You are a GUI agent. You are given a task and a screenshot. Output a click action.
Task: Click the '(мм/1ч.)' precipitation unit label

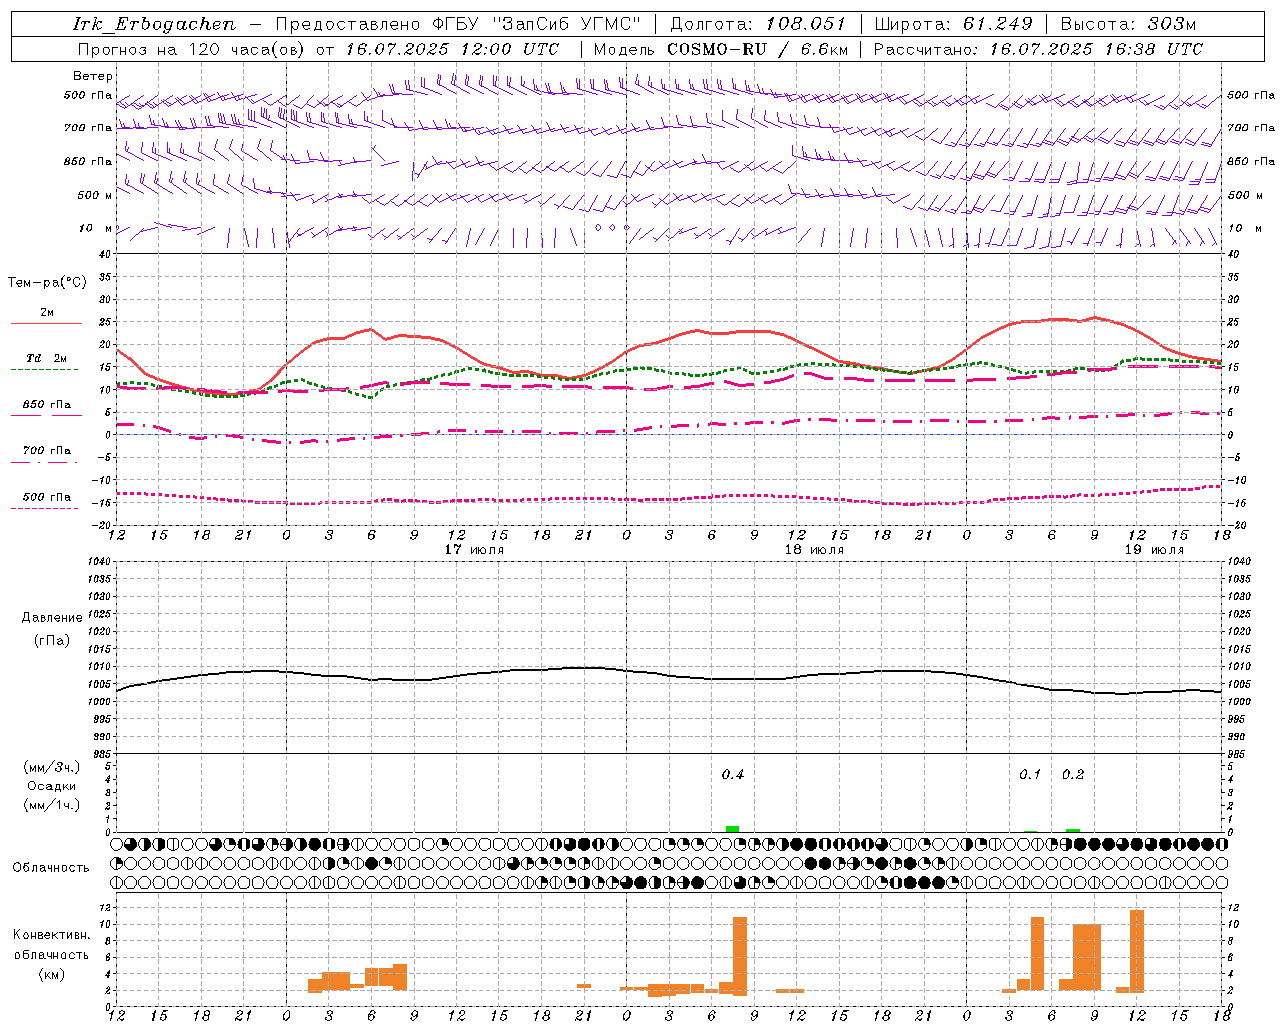pos(52,805)
